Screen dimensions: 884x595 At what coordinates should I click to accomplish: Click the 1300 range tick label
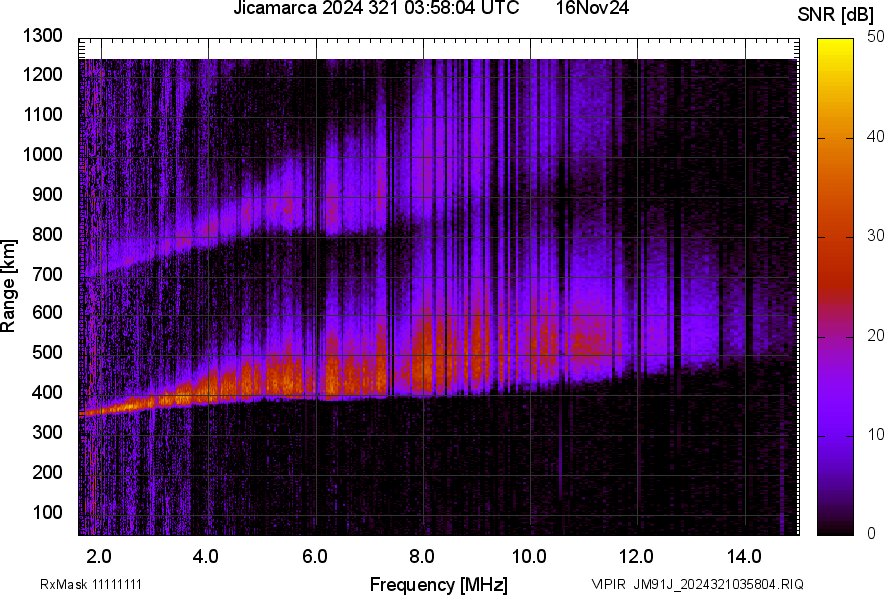point(42,36)
